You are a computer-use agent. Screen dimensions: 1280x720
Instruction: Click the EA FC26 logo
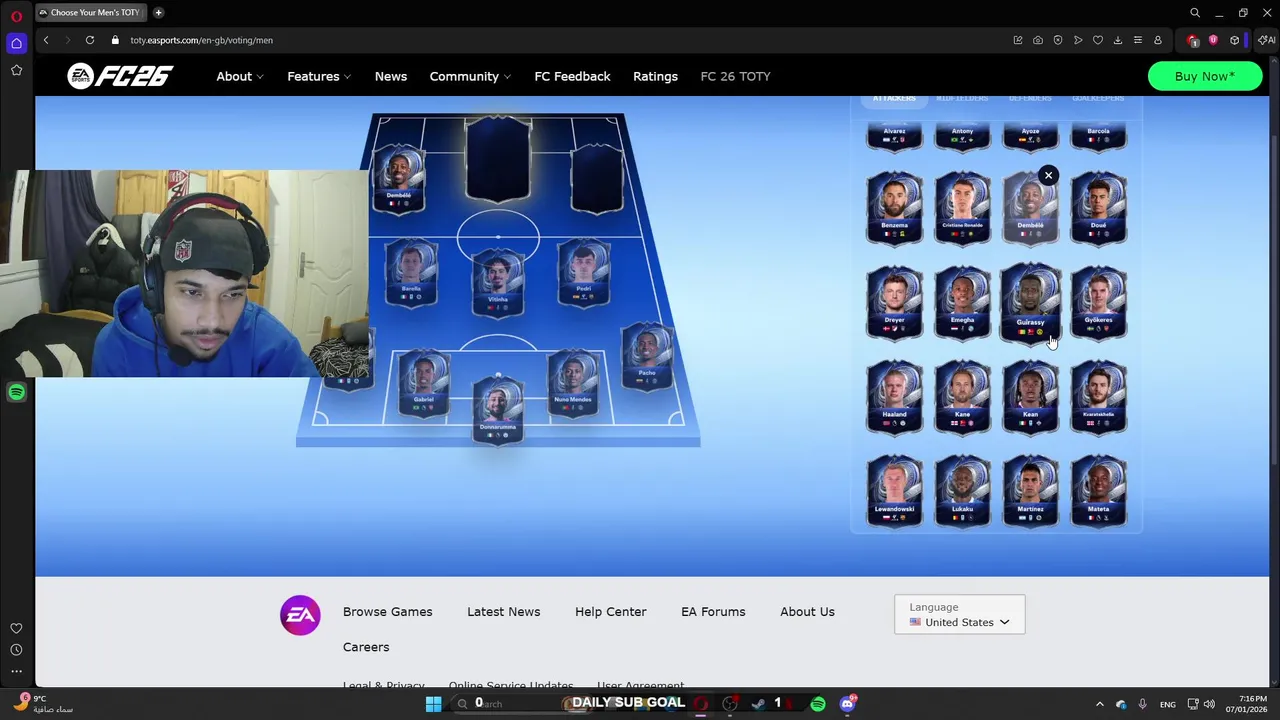pos(120,76)
